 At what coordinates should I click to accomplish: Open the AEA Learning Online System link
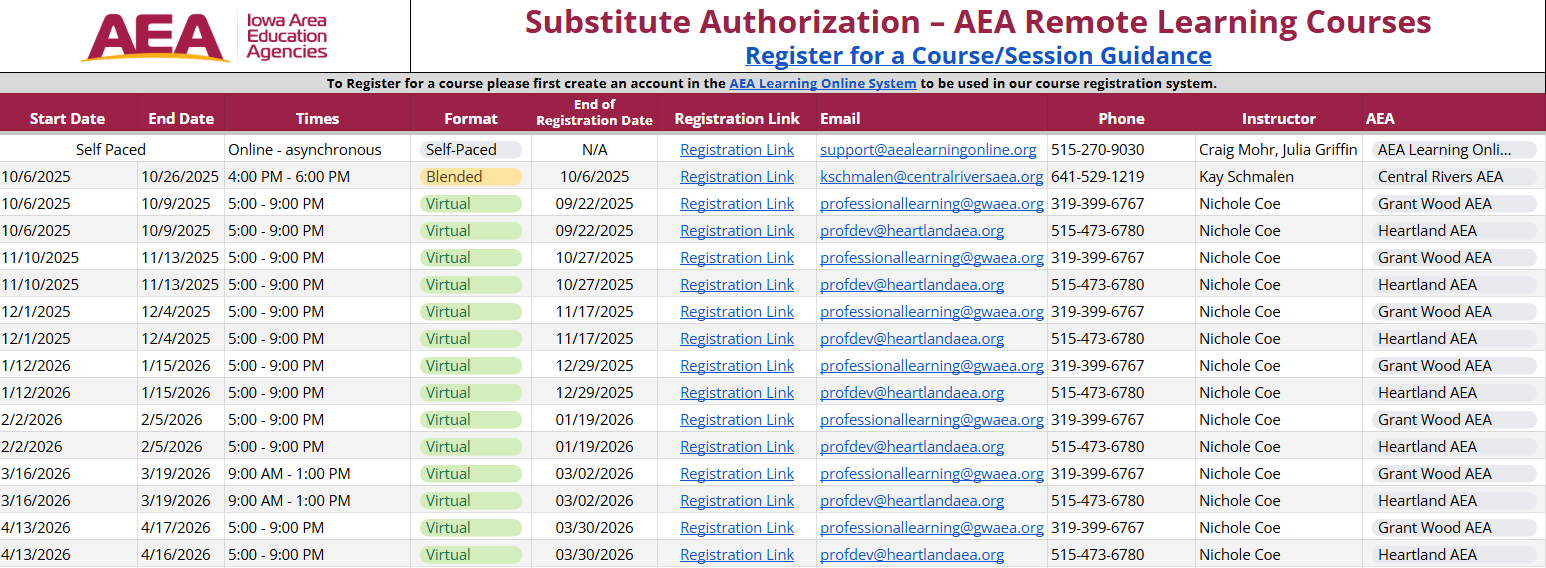tap(822, 84)
